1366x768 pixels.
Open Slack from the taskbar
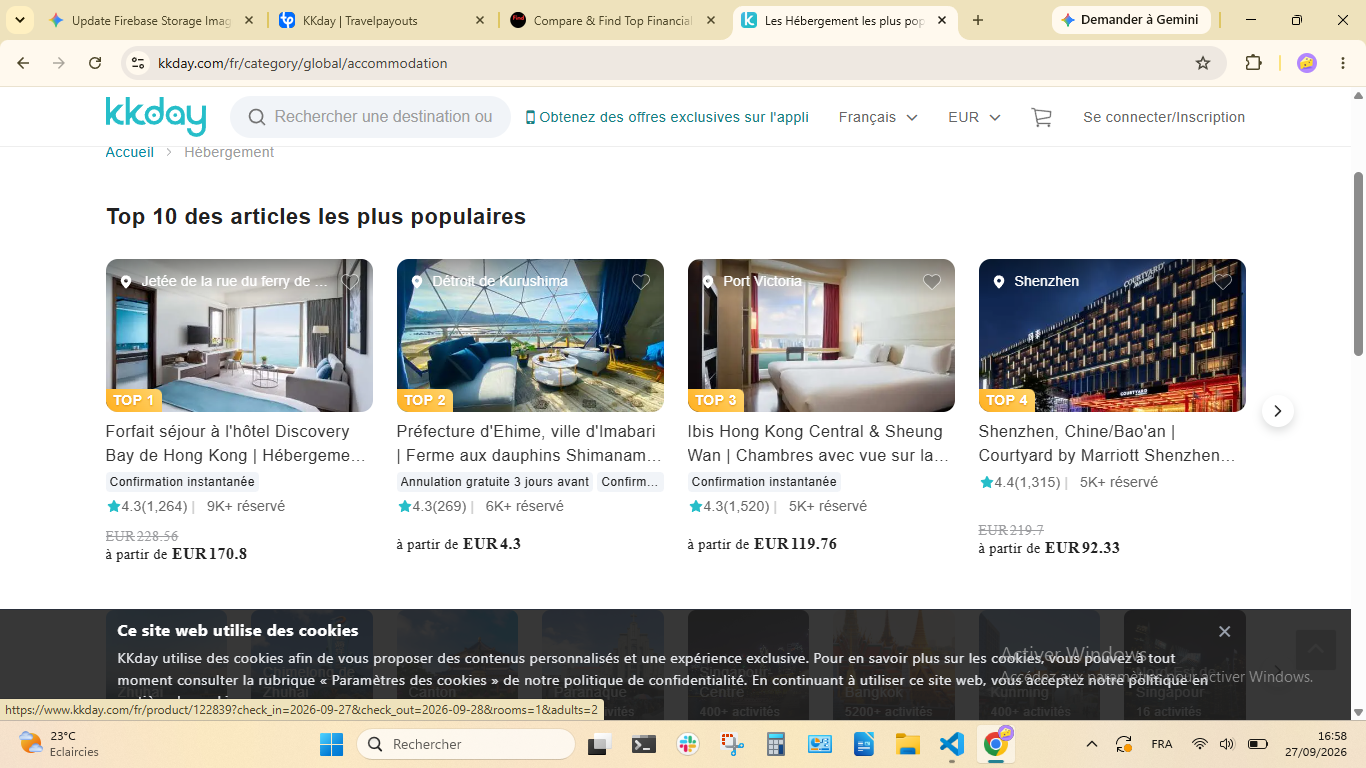(x=687, y=744)
